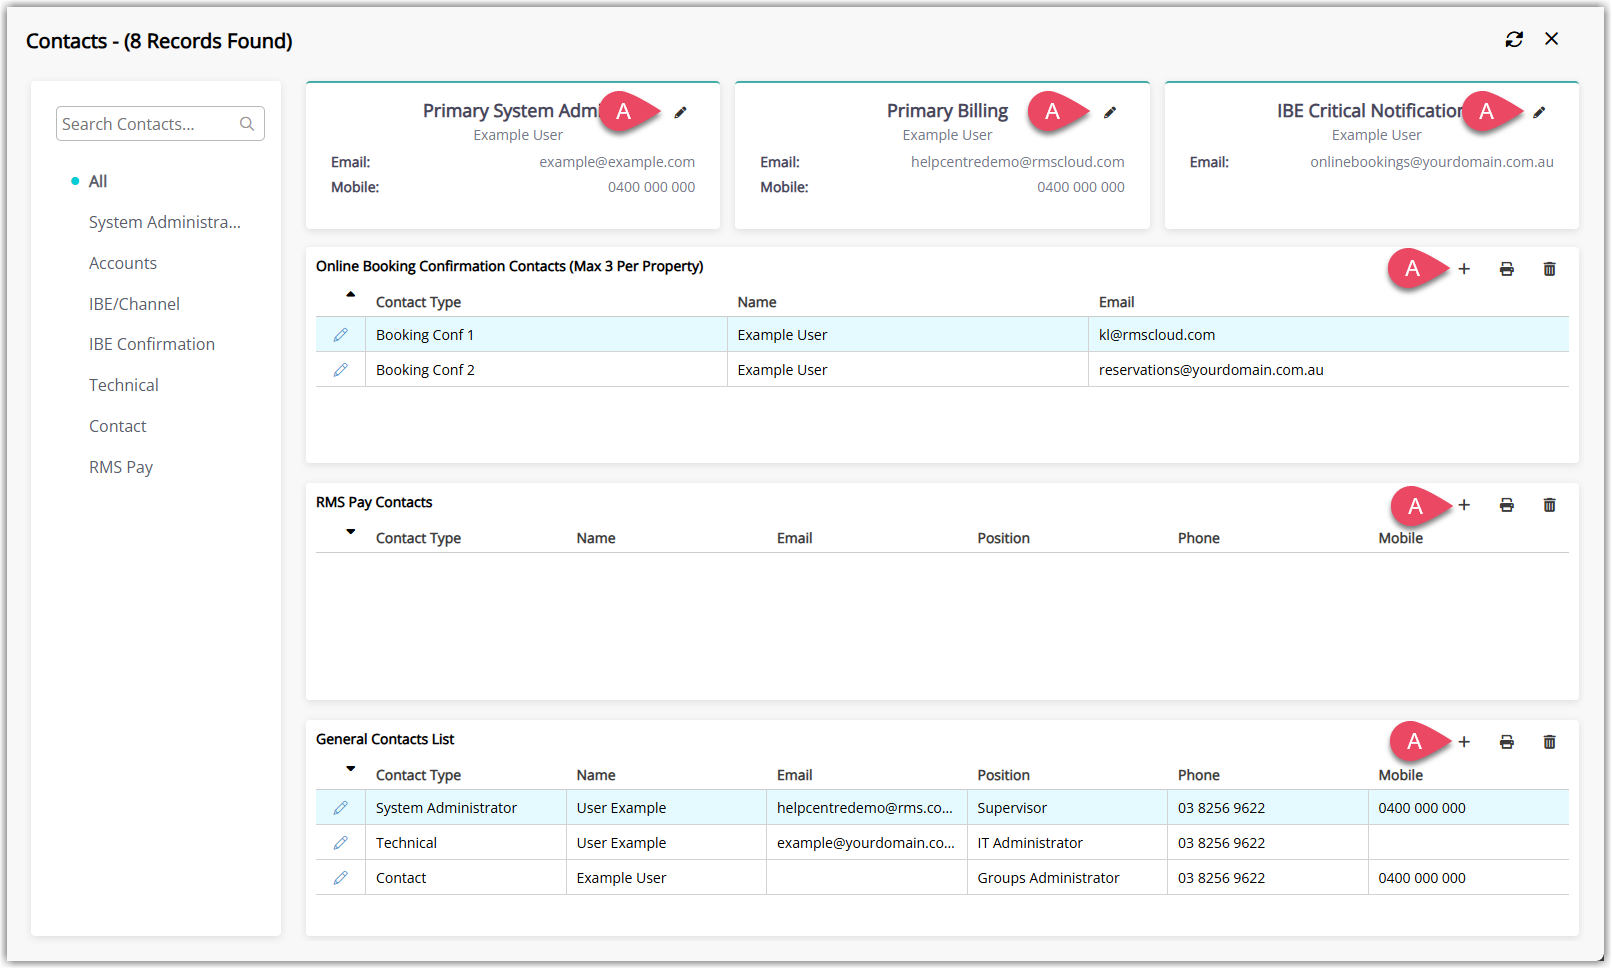This screenshot has width=1612, height=969.
Task: Filter by IBE Confirmation contacts
Action: [x=151, y=344]
